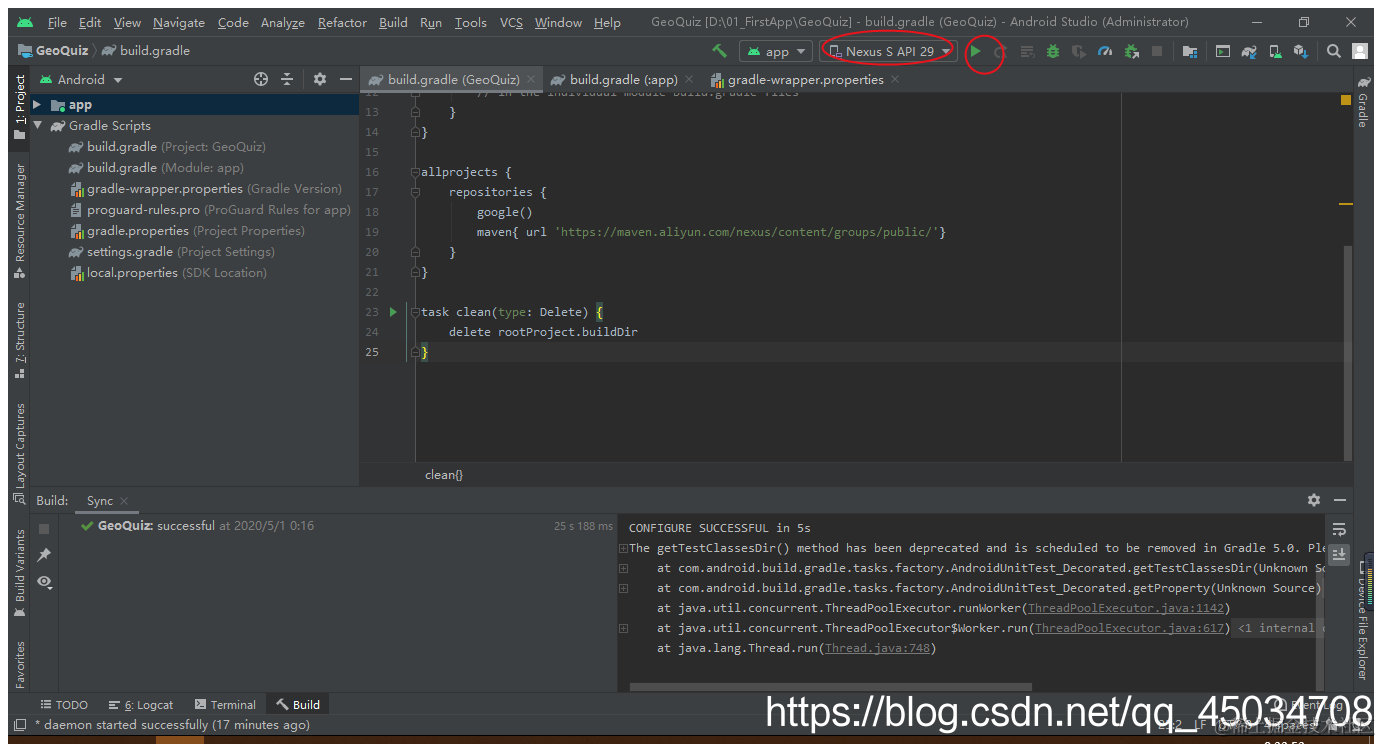Screen dimensions: 1382x744
Task: Toggle soft-wrap in build output
Action: pyautogui.click(x=1340, y=529)
